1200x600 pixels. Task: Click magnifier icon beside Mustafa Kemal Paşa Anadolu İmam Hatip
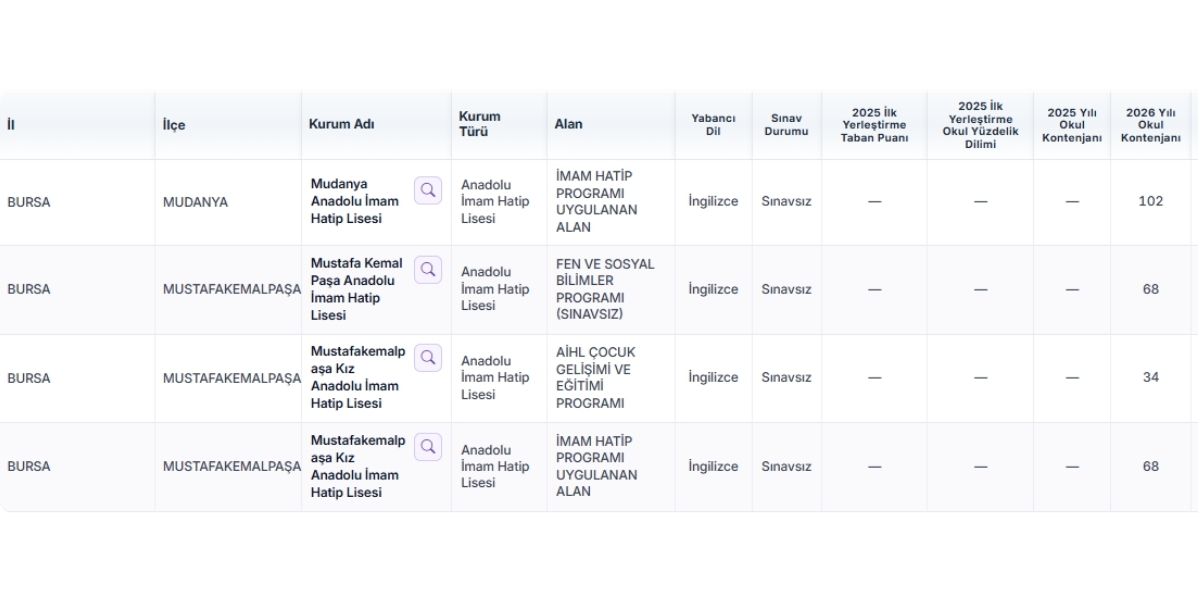tap(428, 270)
